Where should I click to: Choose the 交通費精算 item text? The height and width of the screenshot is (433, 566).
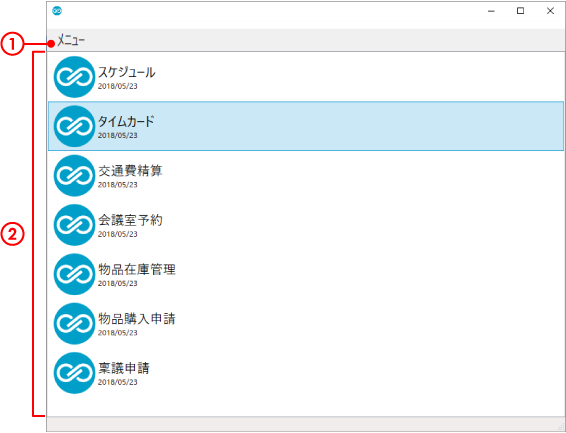[x=130, y=171]
